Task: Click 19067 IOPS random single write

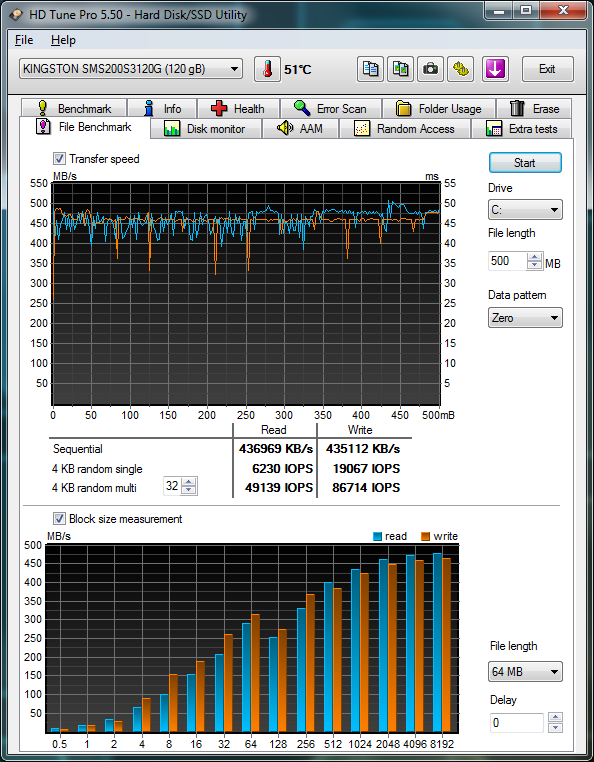Action: tap(366, 468)
